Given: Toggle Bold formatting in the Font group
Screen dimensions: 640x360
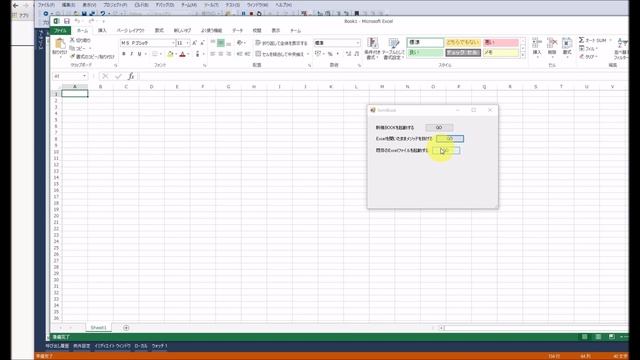Looking at the screenshot, I should (x=124, y=54).
